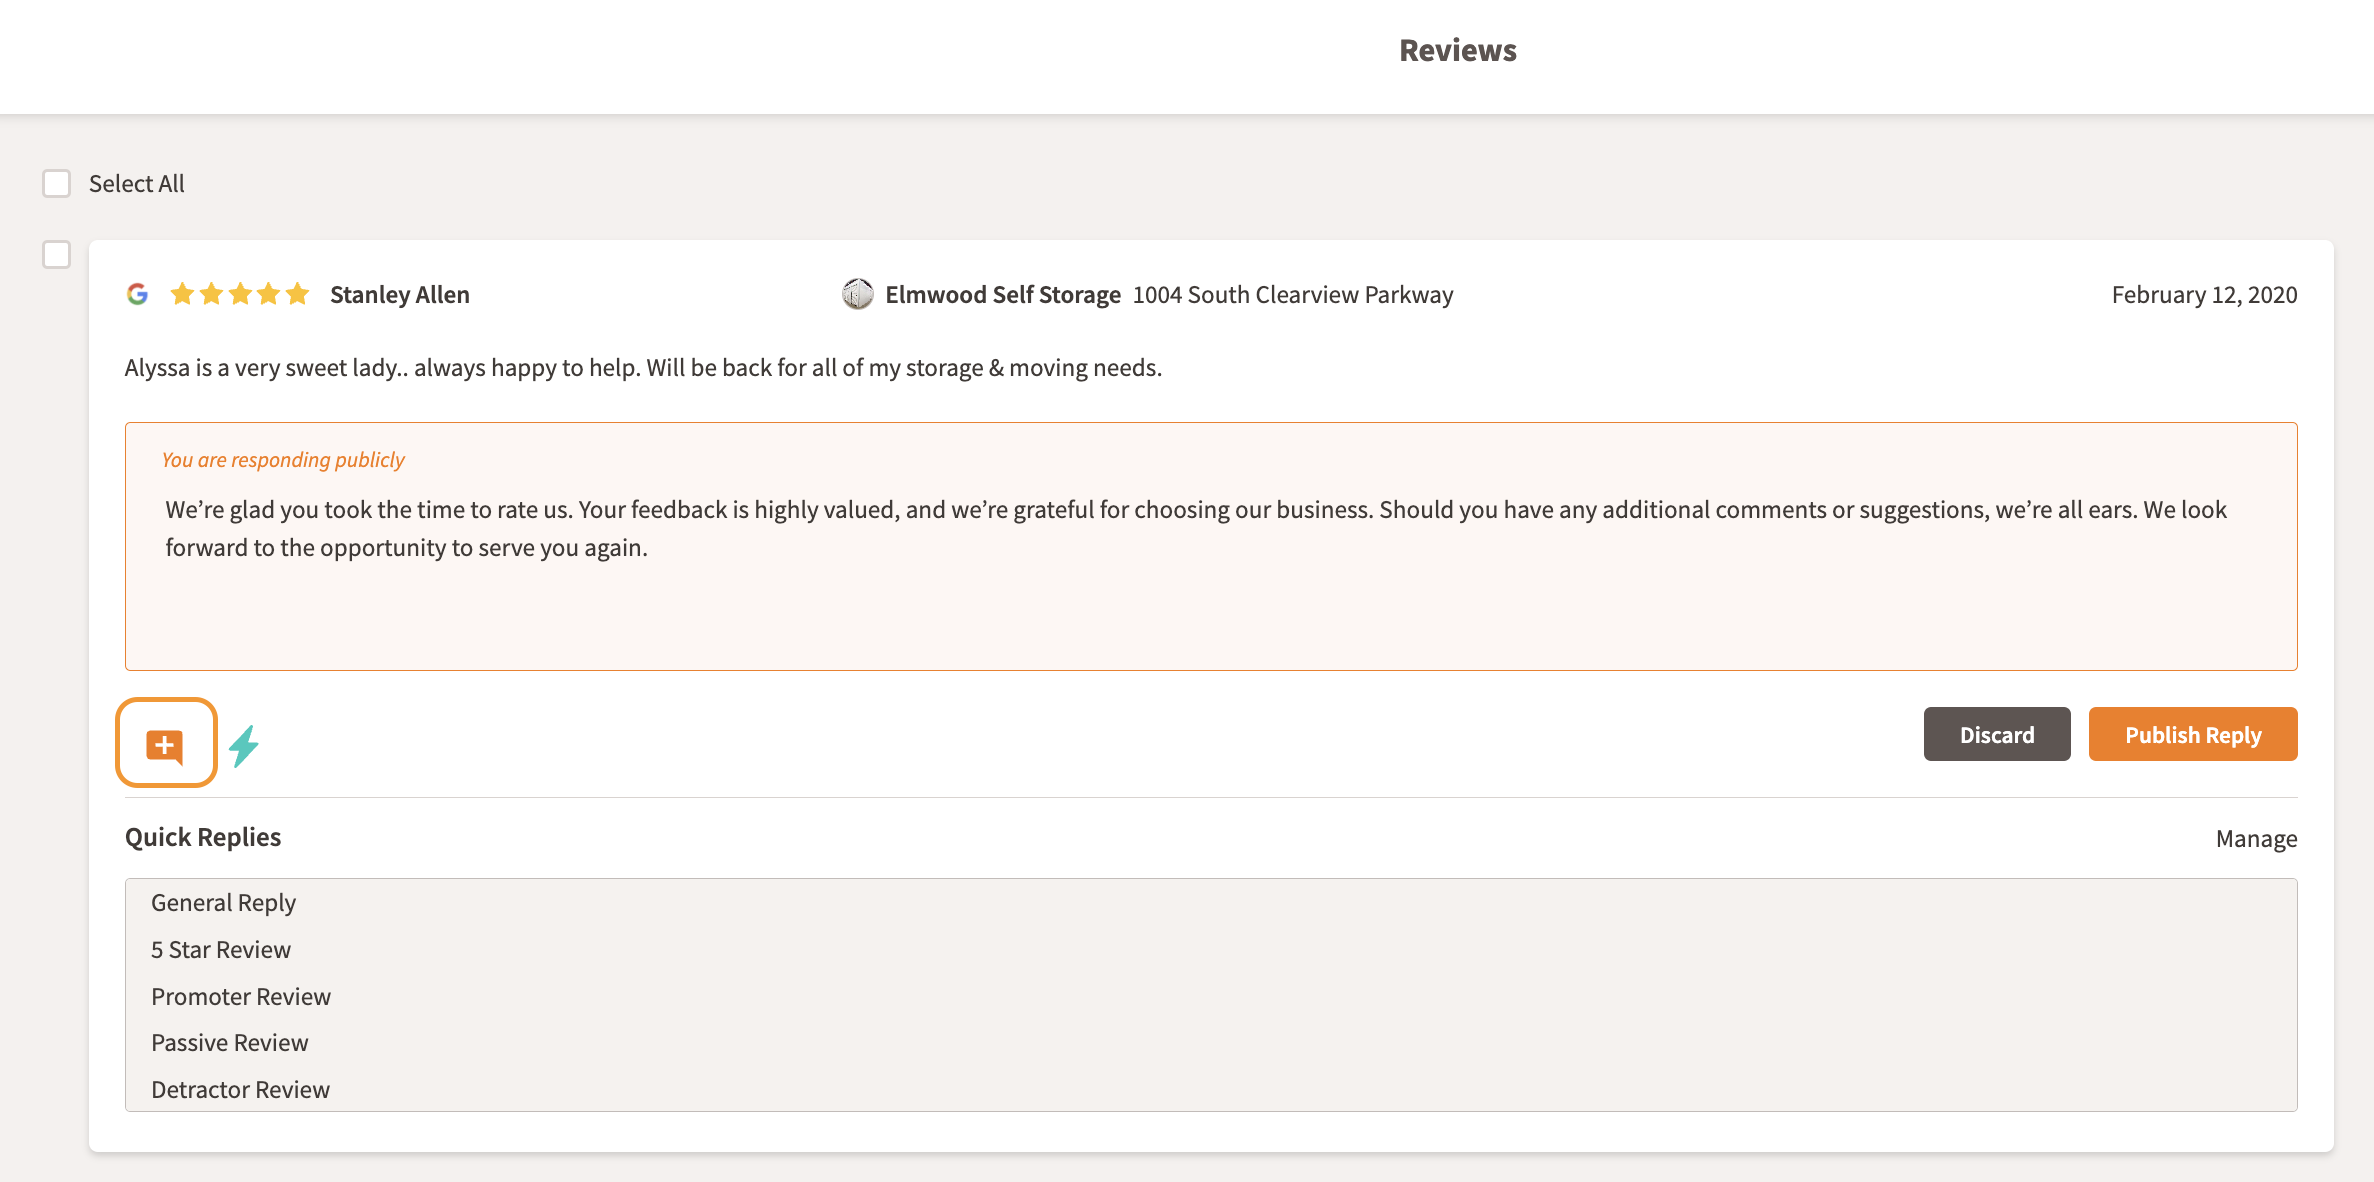The image size is (2374, 1182).
Task: Click the Reviews page heading
Action: pyautogui.click(x=1457, y=51)
